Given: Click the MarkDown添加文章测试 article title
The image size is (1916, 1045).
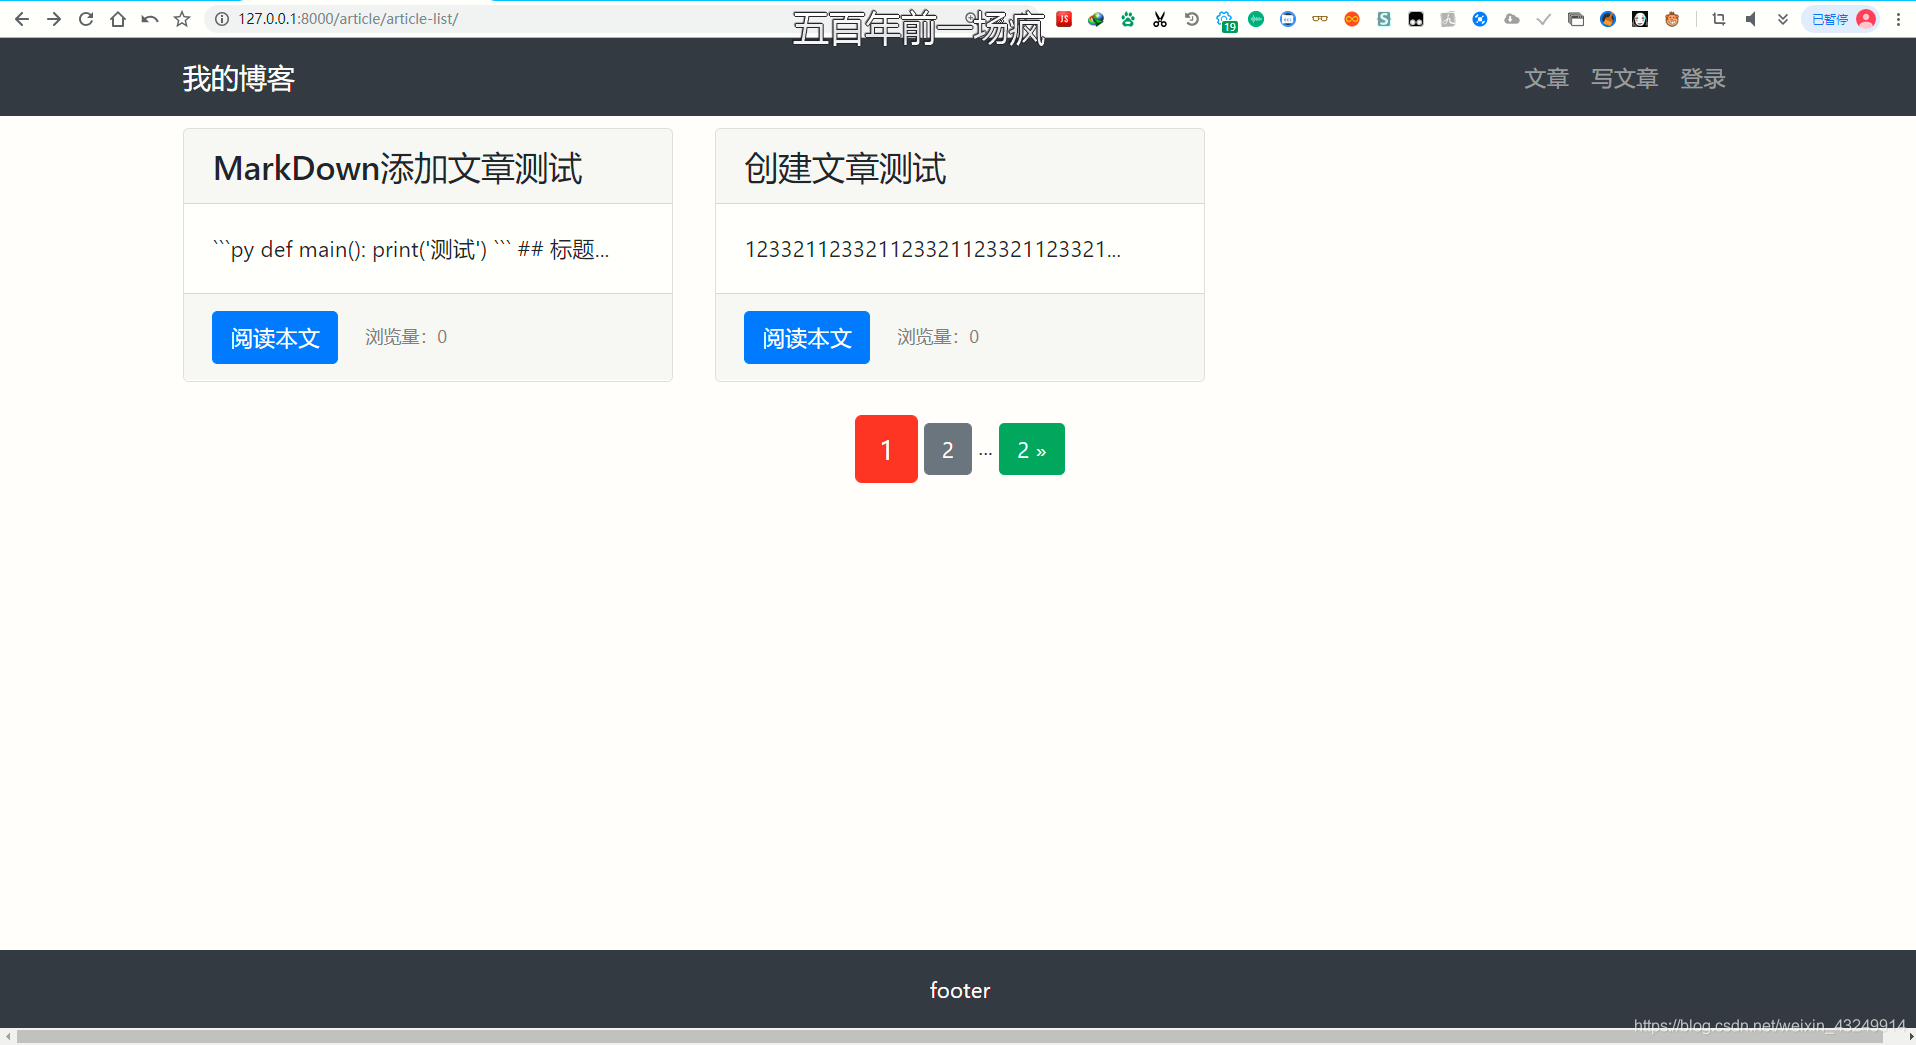Looking at the screenshot, I should 398,168.
